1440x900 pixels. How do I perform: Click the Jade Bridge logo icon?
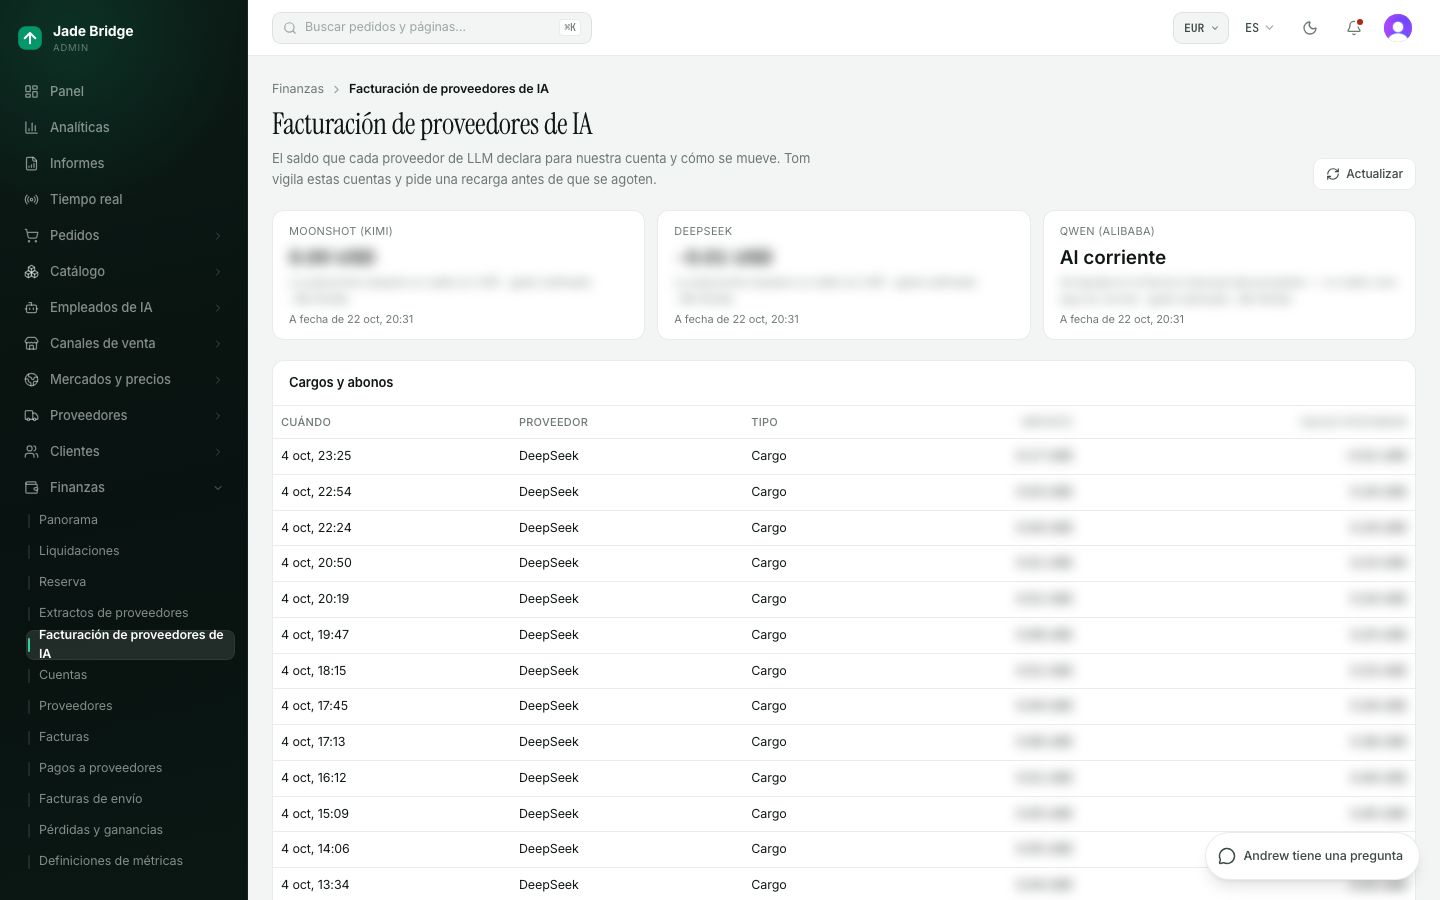[30, 38]
